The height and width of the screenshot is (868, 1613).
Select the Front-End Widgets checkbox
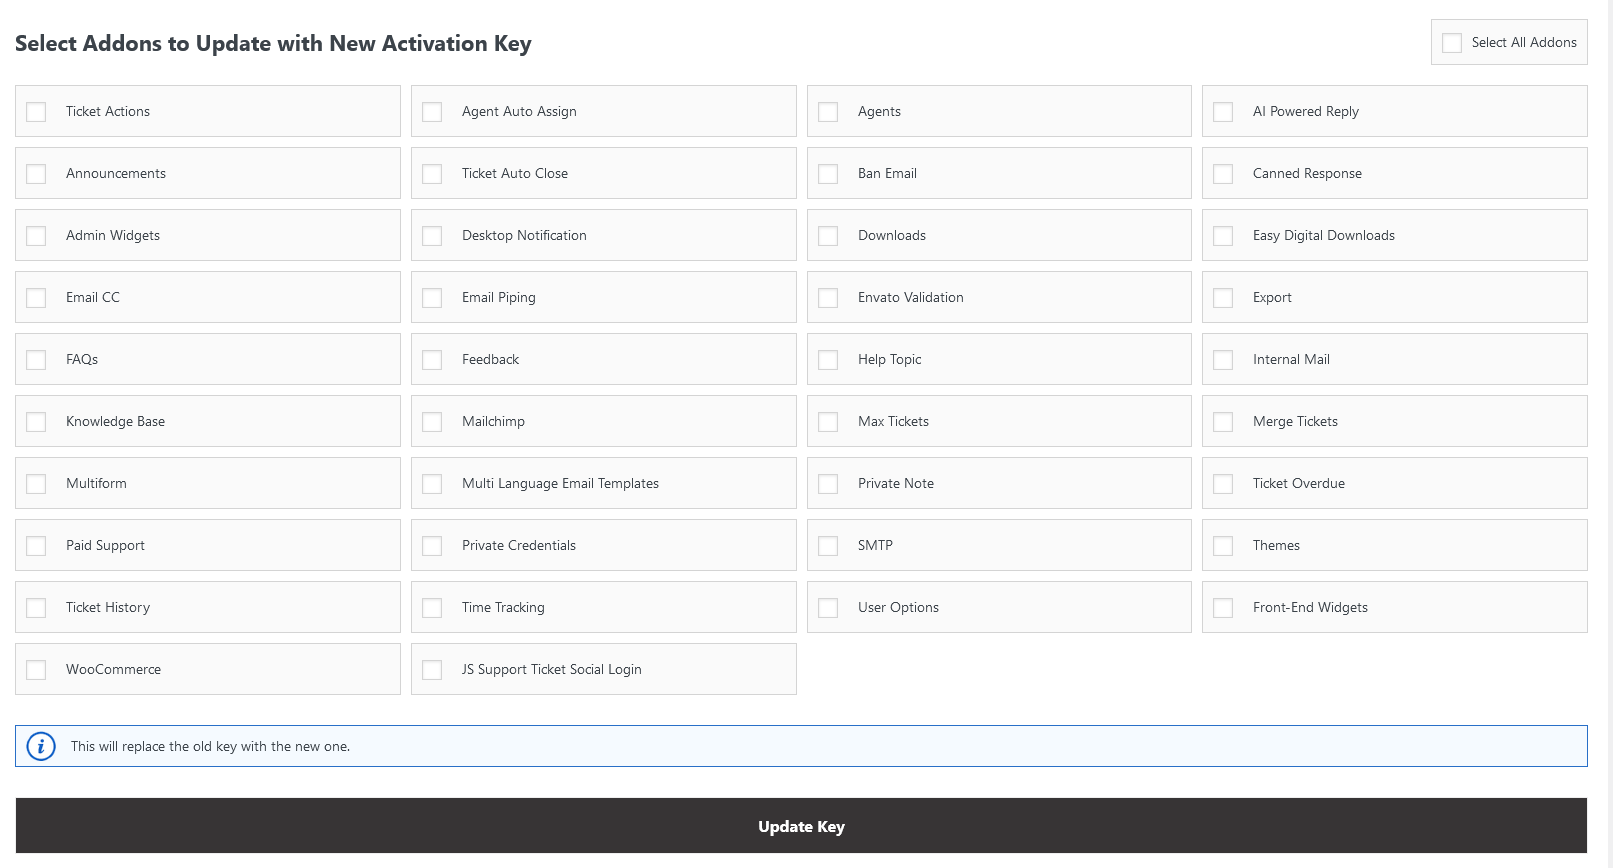(x=1223, y=608)
